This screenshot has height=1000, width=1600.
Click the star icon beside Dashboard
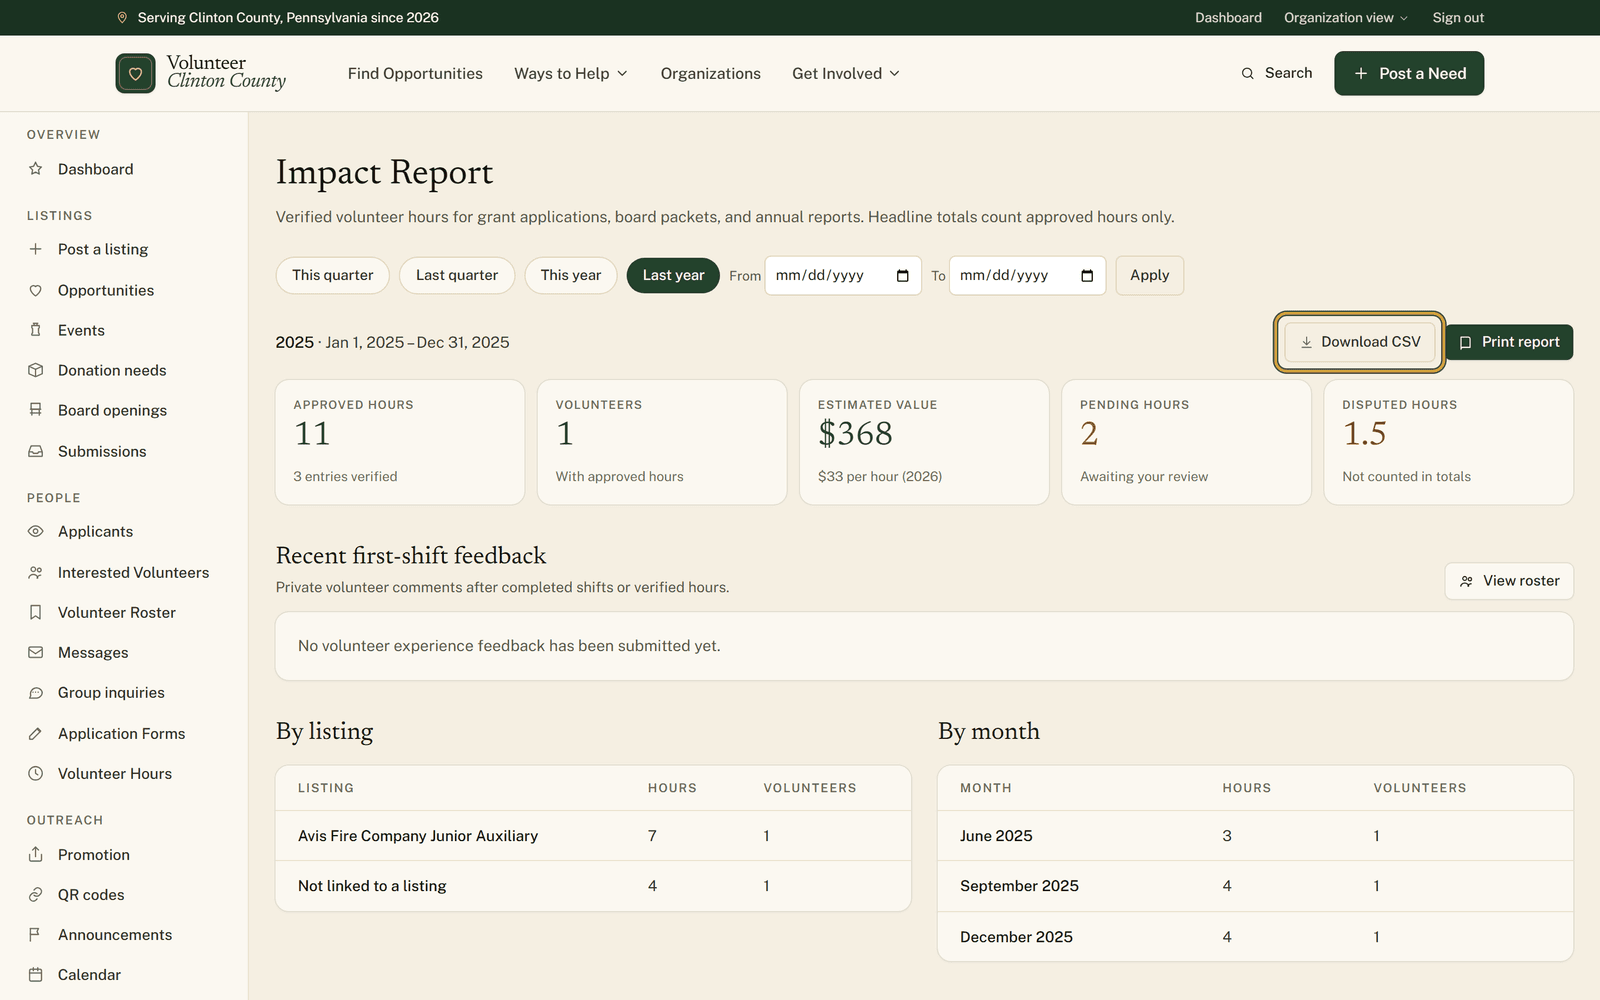click(36, 169)
